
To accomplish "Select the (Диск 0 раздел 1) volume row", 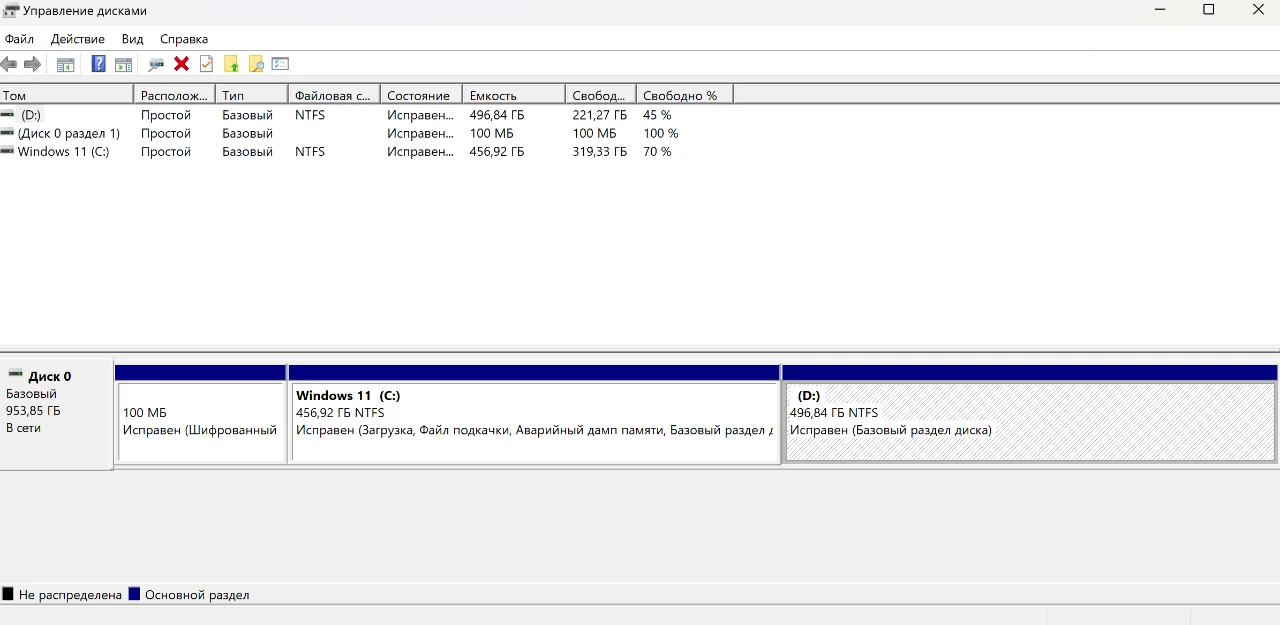I will 366,133.
